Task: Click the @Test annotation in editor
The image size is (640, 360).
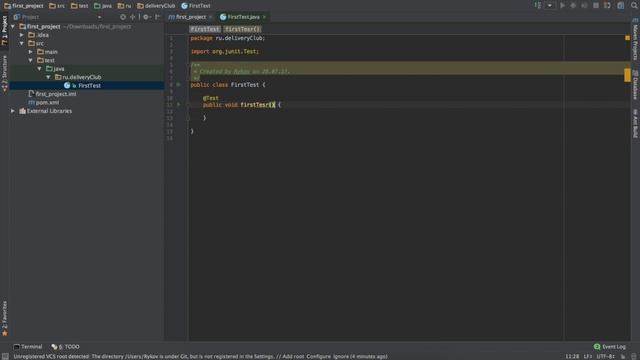Action: click(x=211, y=98)
